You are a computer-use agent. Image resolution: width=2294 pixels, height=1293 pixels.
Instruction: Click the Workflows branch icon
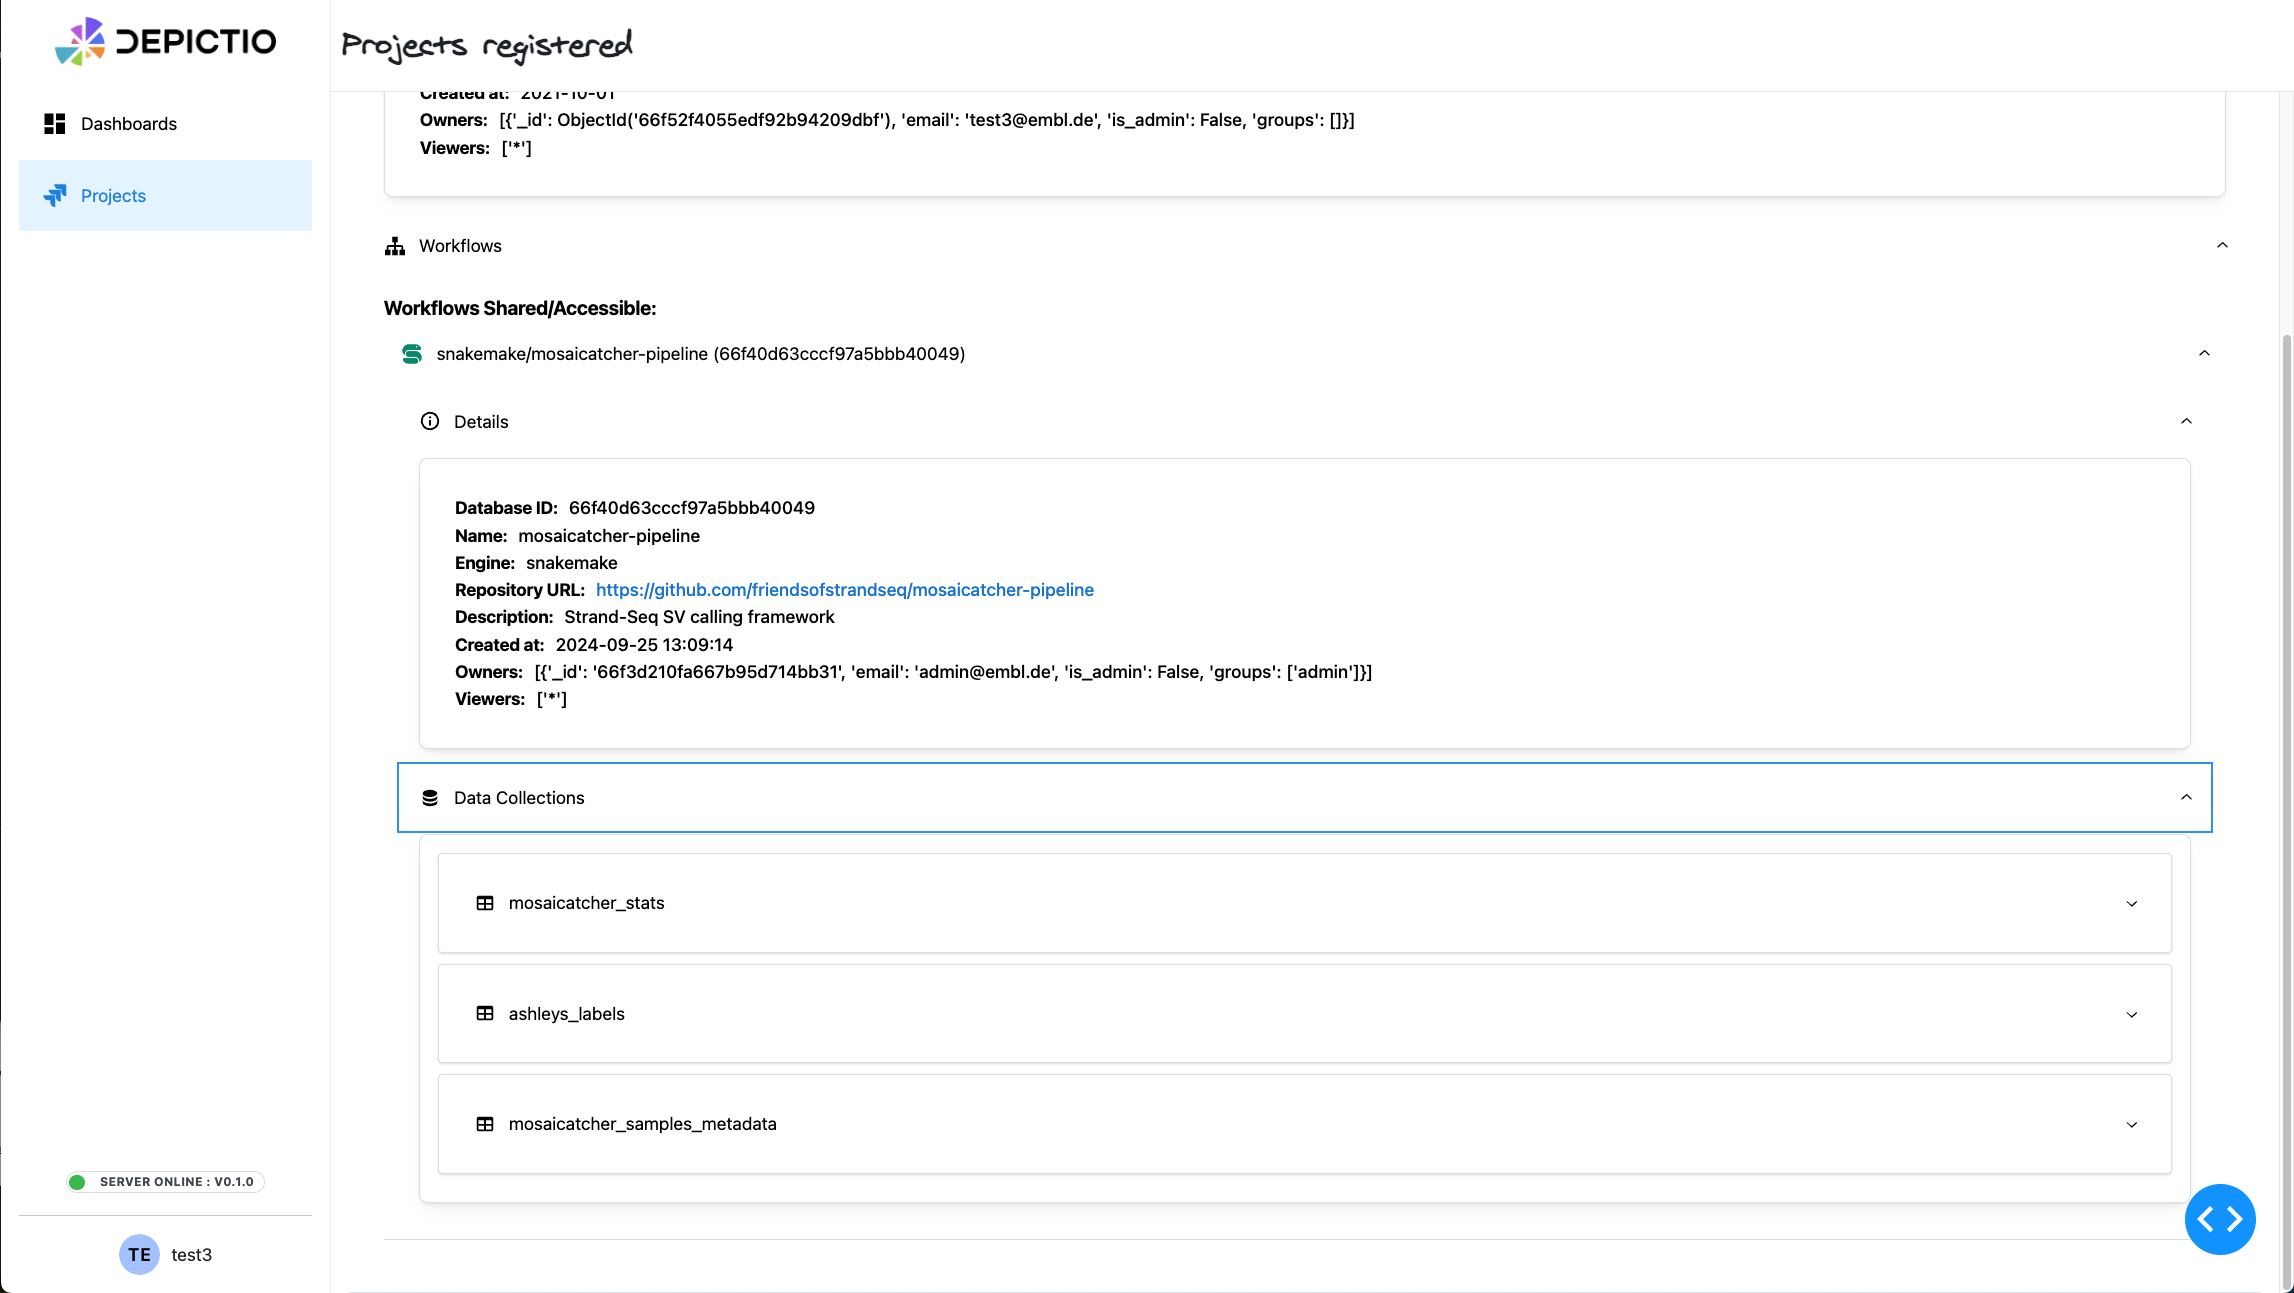click(394, 246)
